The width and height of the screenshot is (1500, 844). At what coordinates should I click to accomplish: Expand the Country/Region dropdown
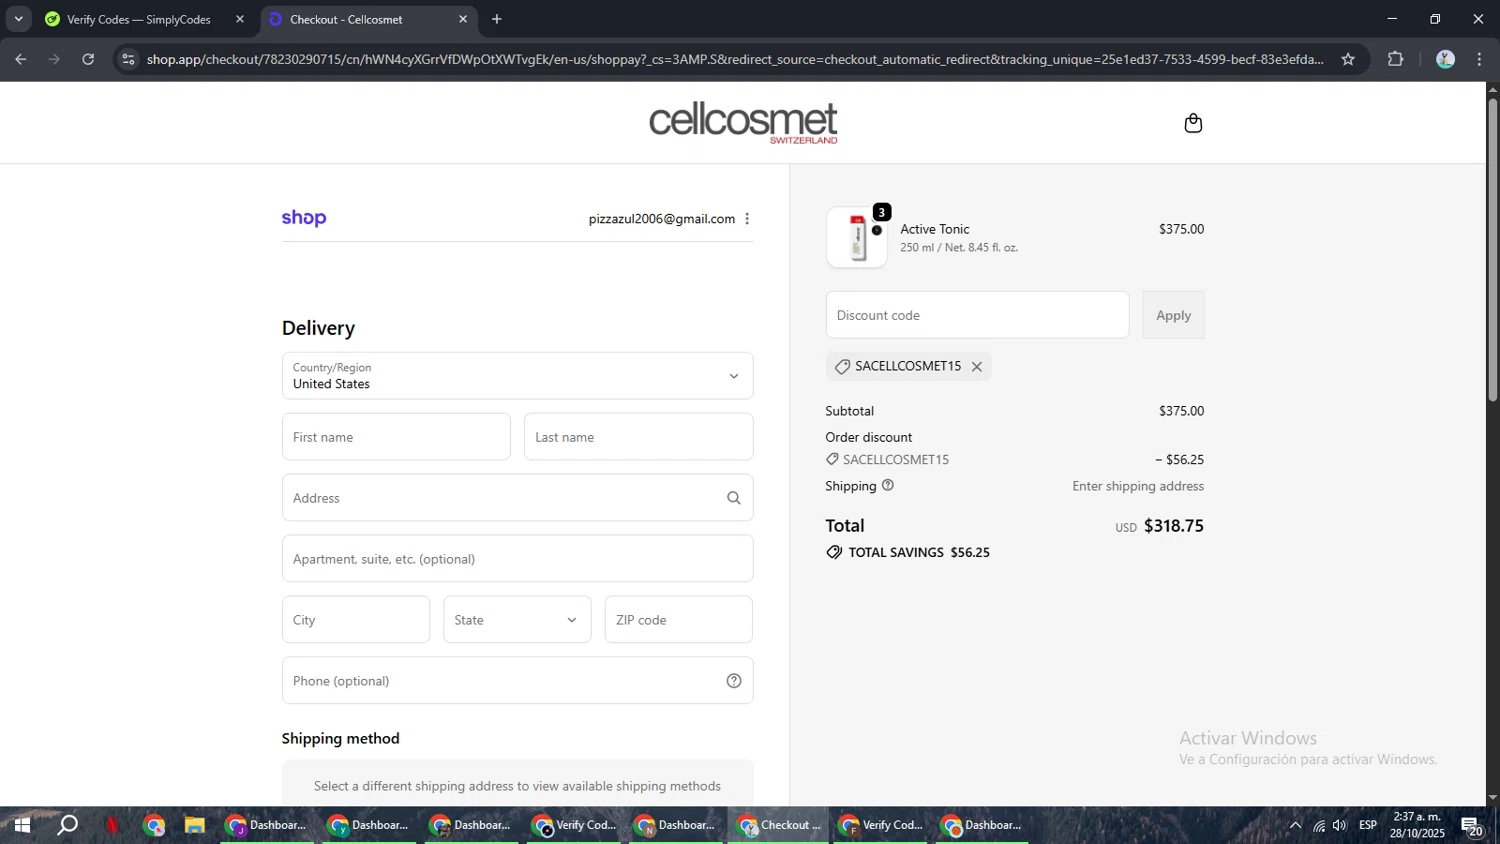[517, 376]
